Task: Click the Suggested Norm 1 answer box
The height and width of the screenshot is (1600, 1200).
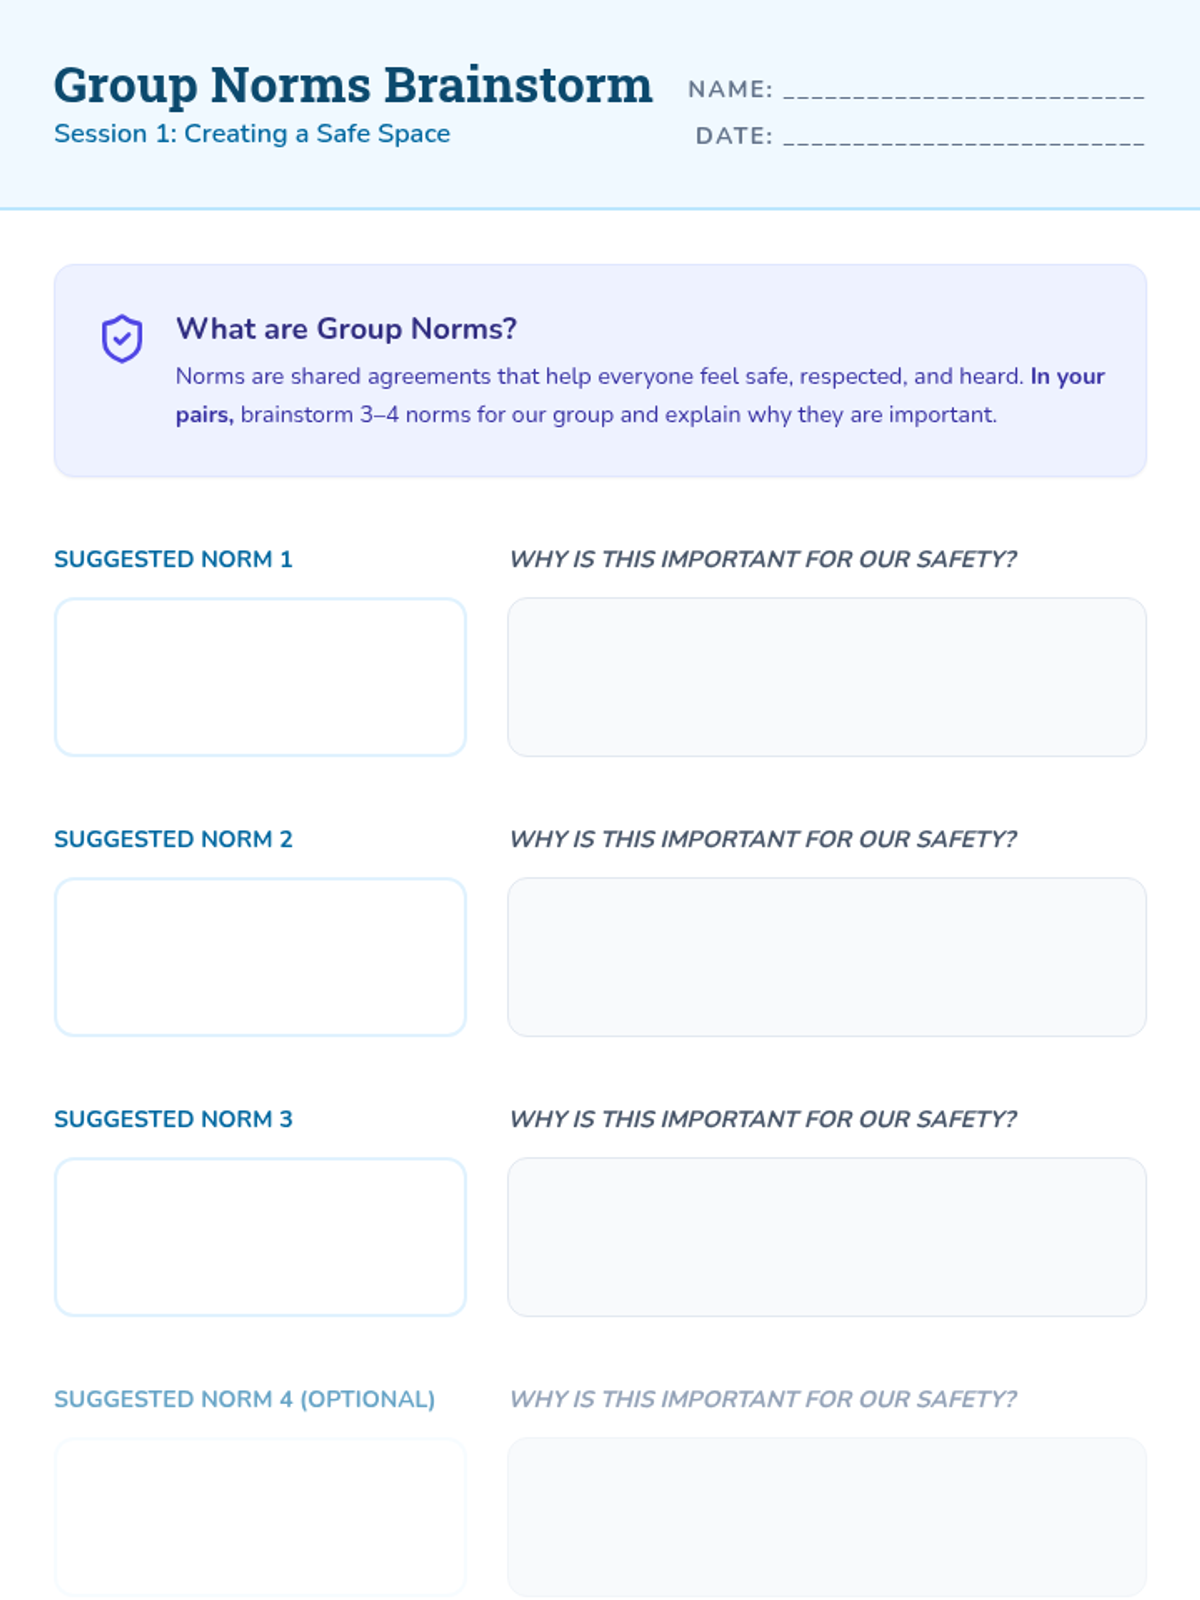Action: tap(260, 677)
